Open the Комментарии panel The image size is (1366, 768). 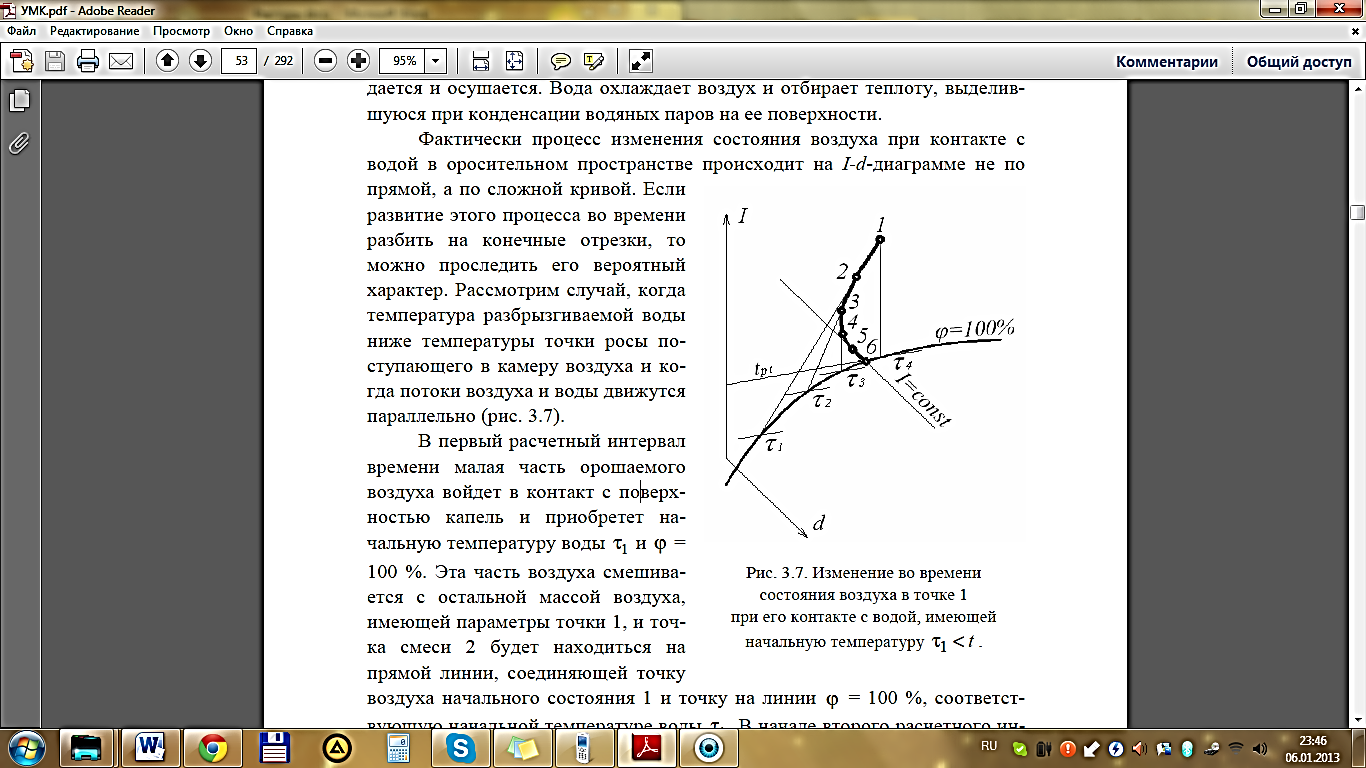click(x=1167, y=61)
